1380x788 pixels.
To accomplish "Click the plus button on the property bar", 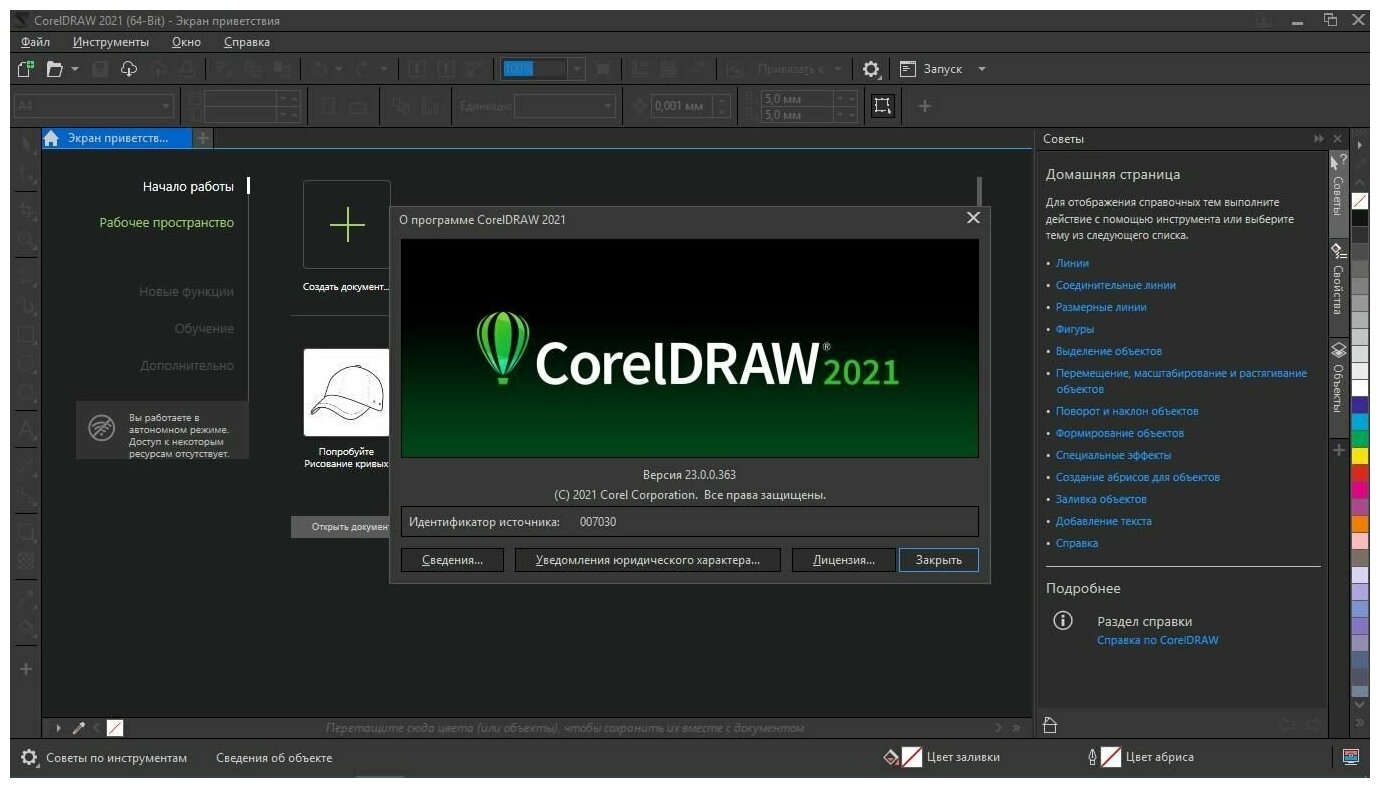I will pos(924,105).
